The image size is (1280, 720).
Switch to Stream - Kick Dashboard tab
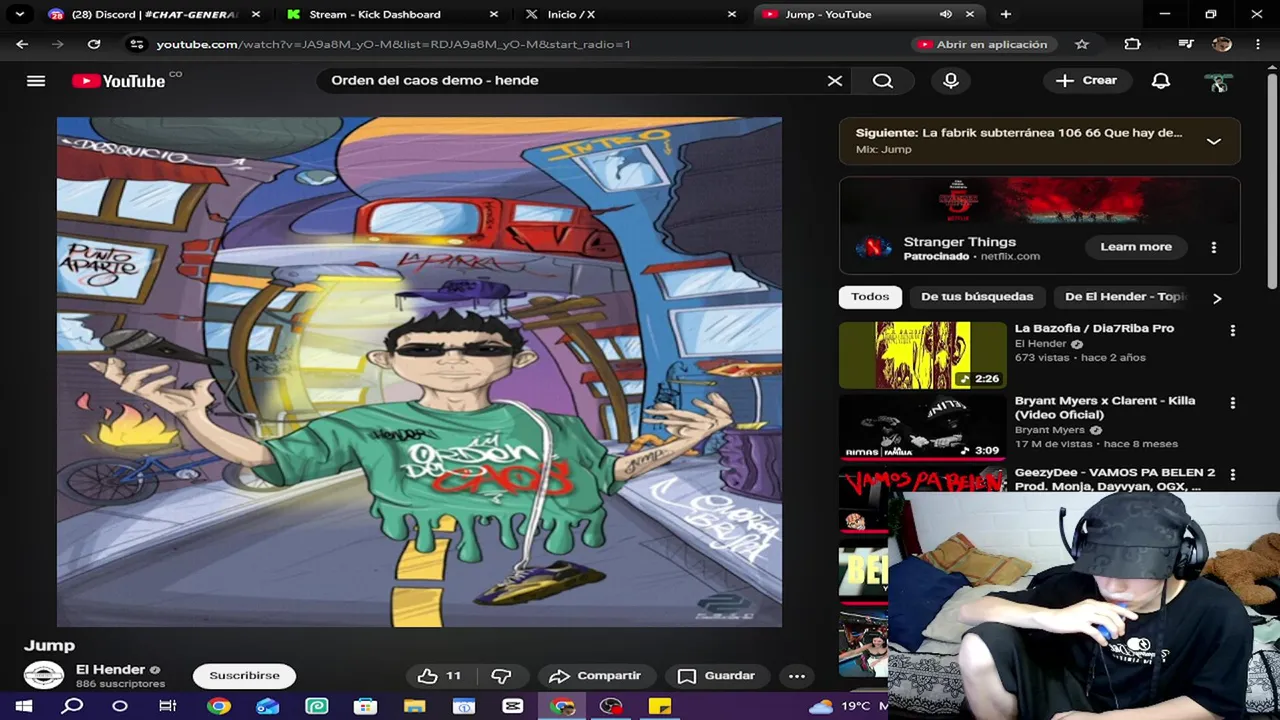click(390, 14)
